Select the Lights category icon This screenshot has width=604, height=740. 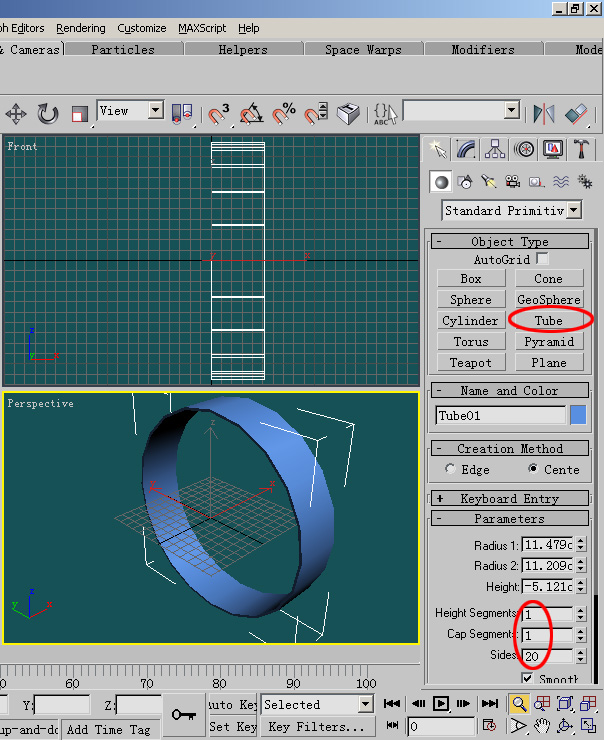(x=489, y=182)
